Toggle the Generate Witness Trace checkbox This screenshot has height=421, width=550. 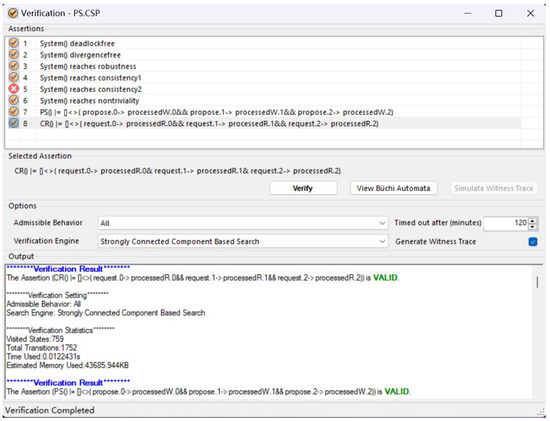click(x=533, y=242)
